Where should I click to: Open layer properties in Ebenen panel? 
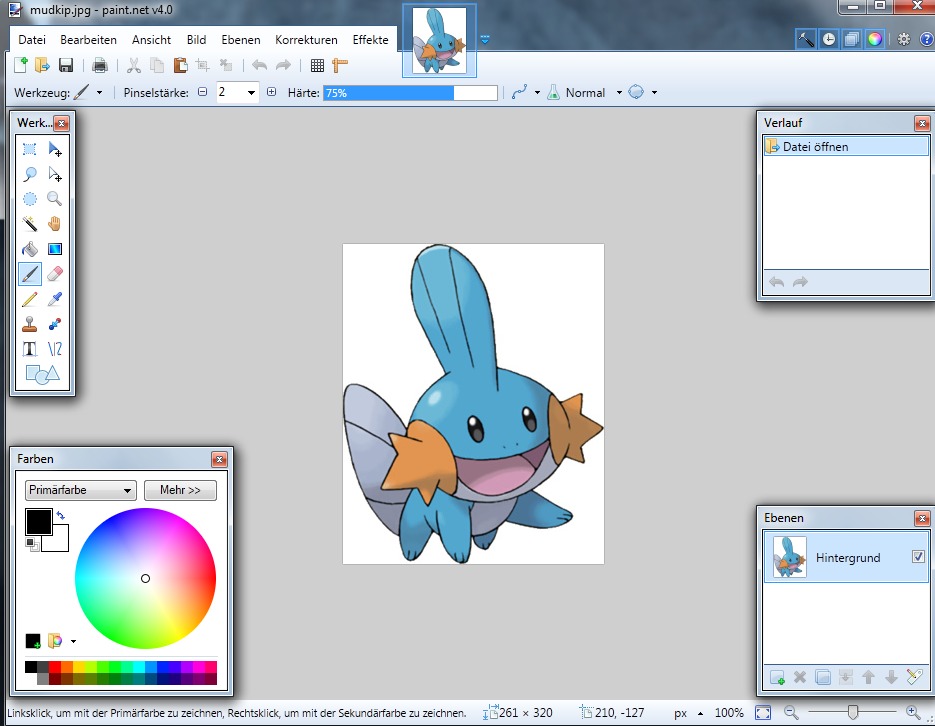[914, 677]
